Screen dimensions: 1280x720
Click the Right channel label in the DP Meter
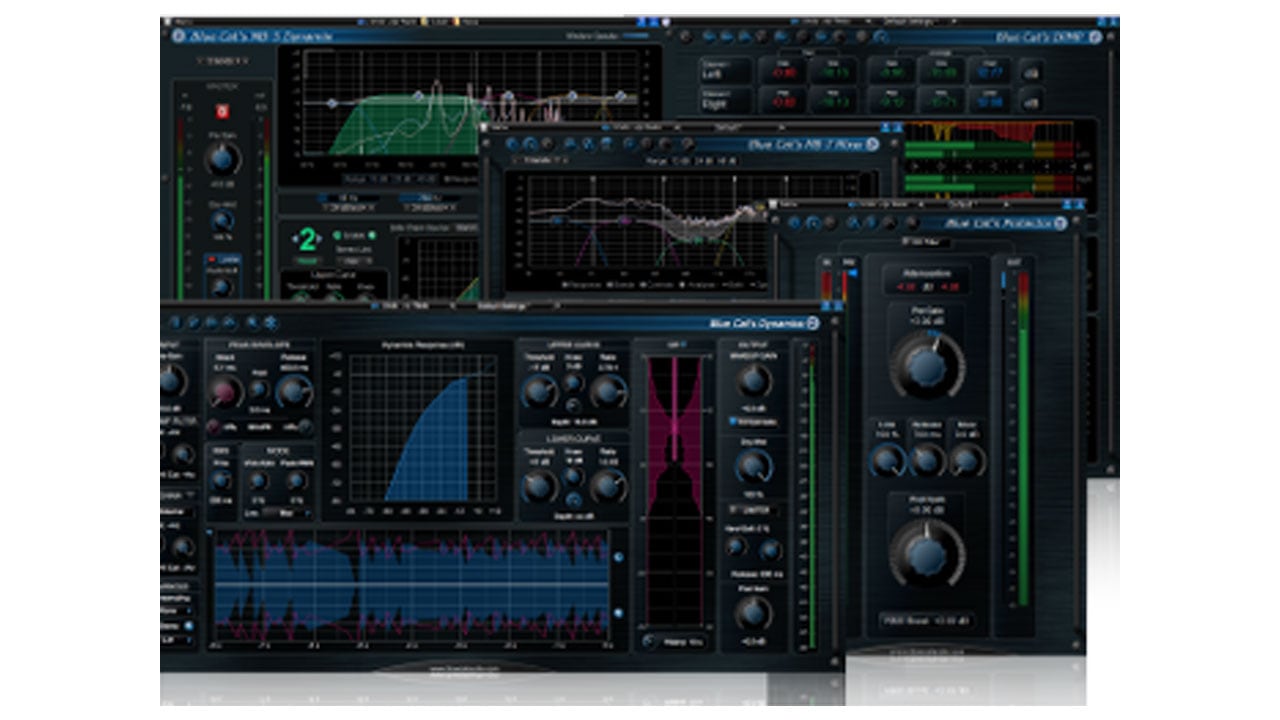pos(724,101)
